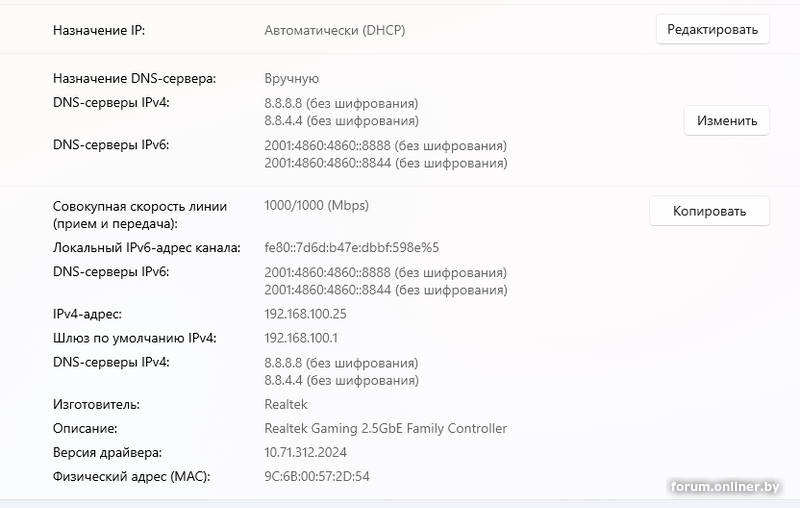Click the Изготовитель label
The image size is (800, 508).
96,404
